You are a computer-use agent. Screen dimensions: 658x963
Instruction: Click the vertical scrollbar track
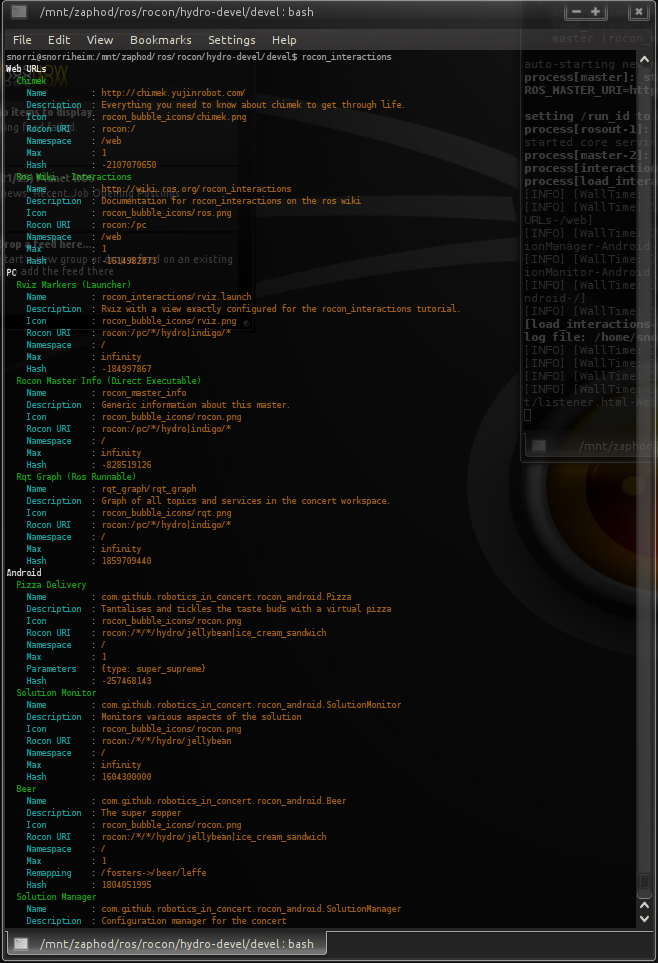click(x=648, y=480)
